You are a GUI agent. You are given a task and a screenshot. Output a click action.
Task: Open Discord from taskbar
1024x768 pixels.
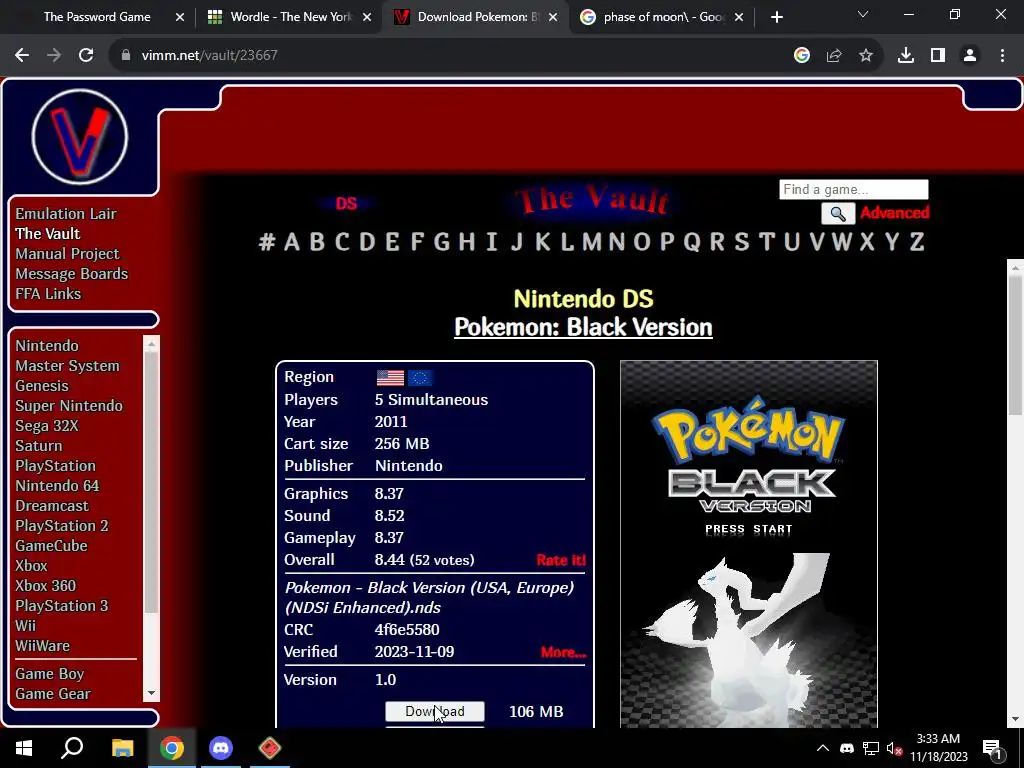coord(221,748)
